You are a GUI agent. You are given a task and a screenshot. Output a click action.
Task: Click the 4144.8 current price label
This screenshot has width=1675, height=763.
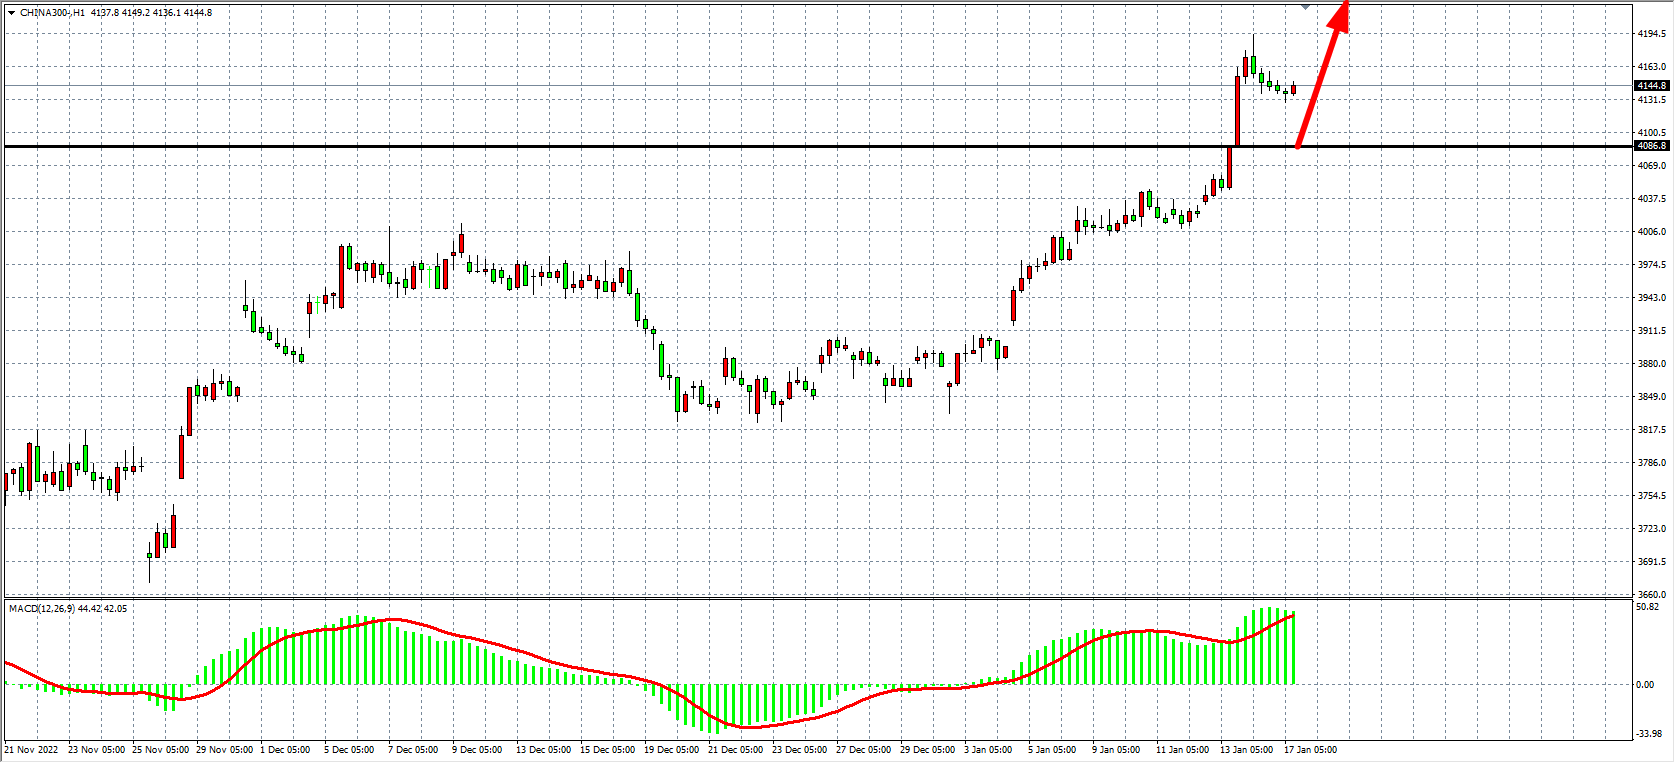coord(1652,86)
